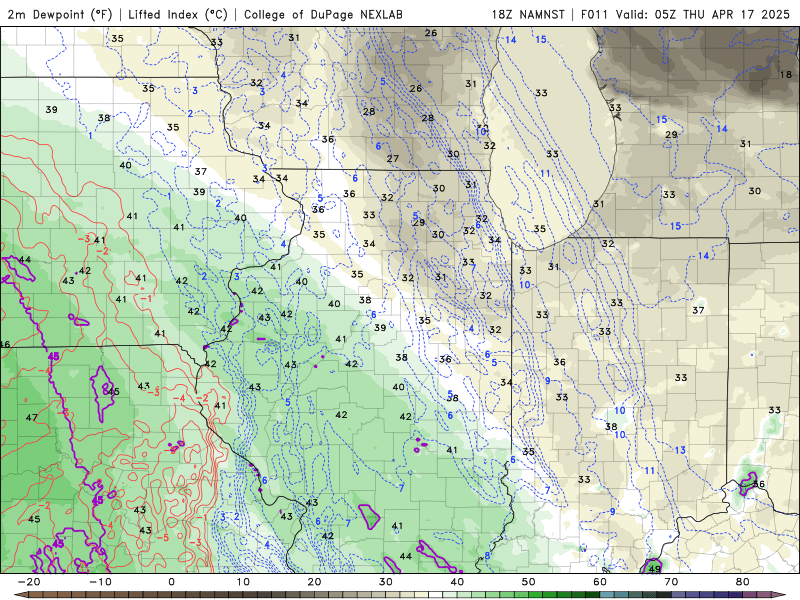Select 'College of DuPage NEXLAB' header text
The image size is (800, 600).
tap(323, 14)
